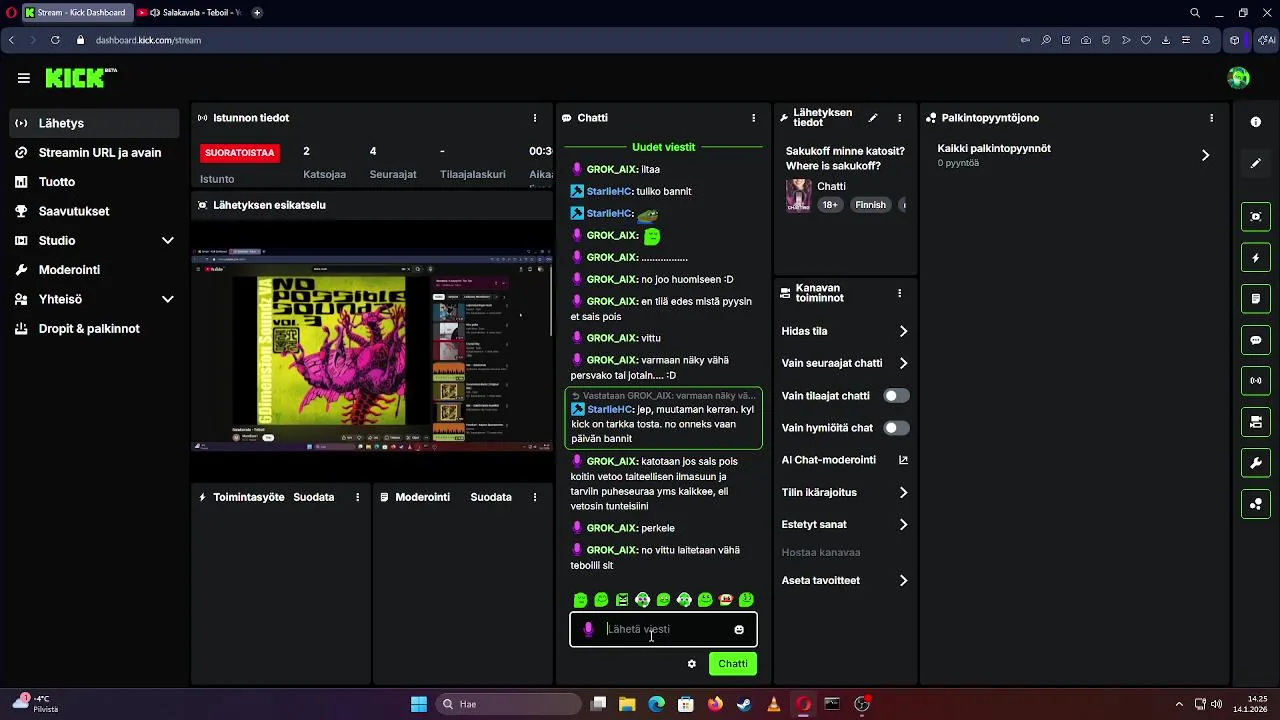This screenshot has height=720, width=1280.
Task: Open emoji picker in chat input
Action: tap(739, 630)
